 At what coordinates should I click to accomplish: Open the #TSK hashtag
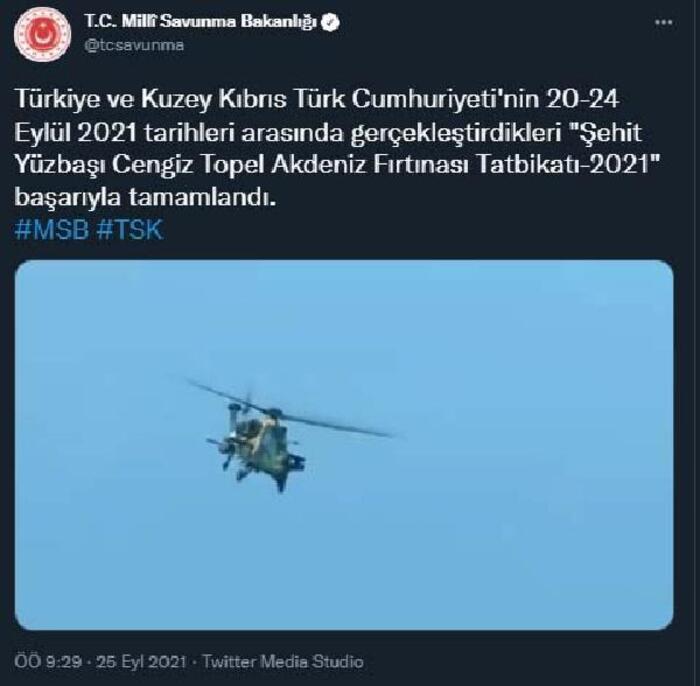(129, 230)
